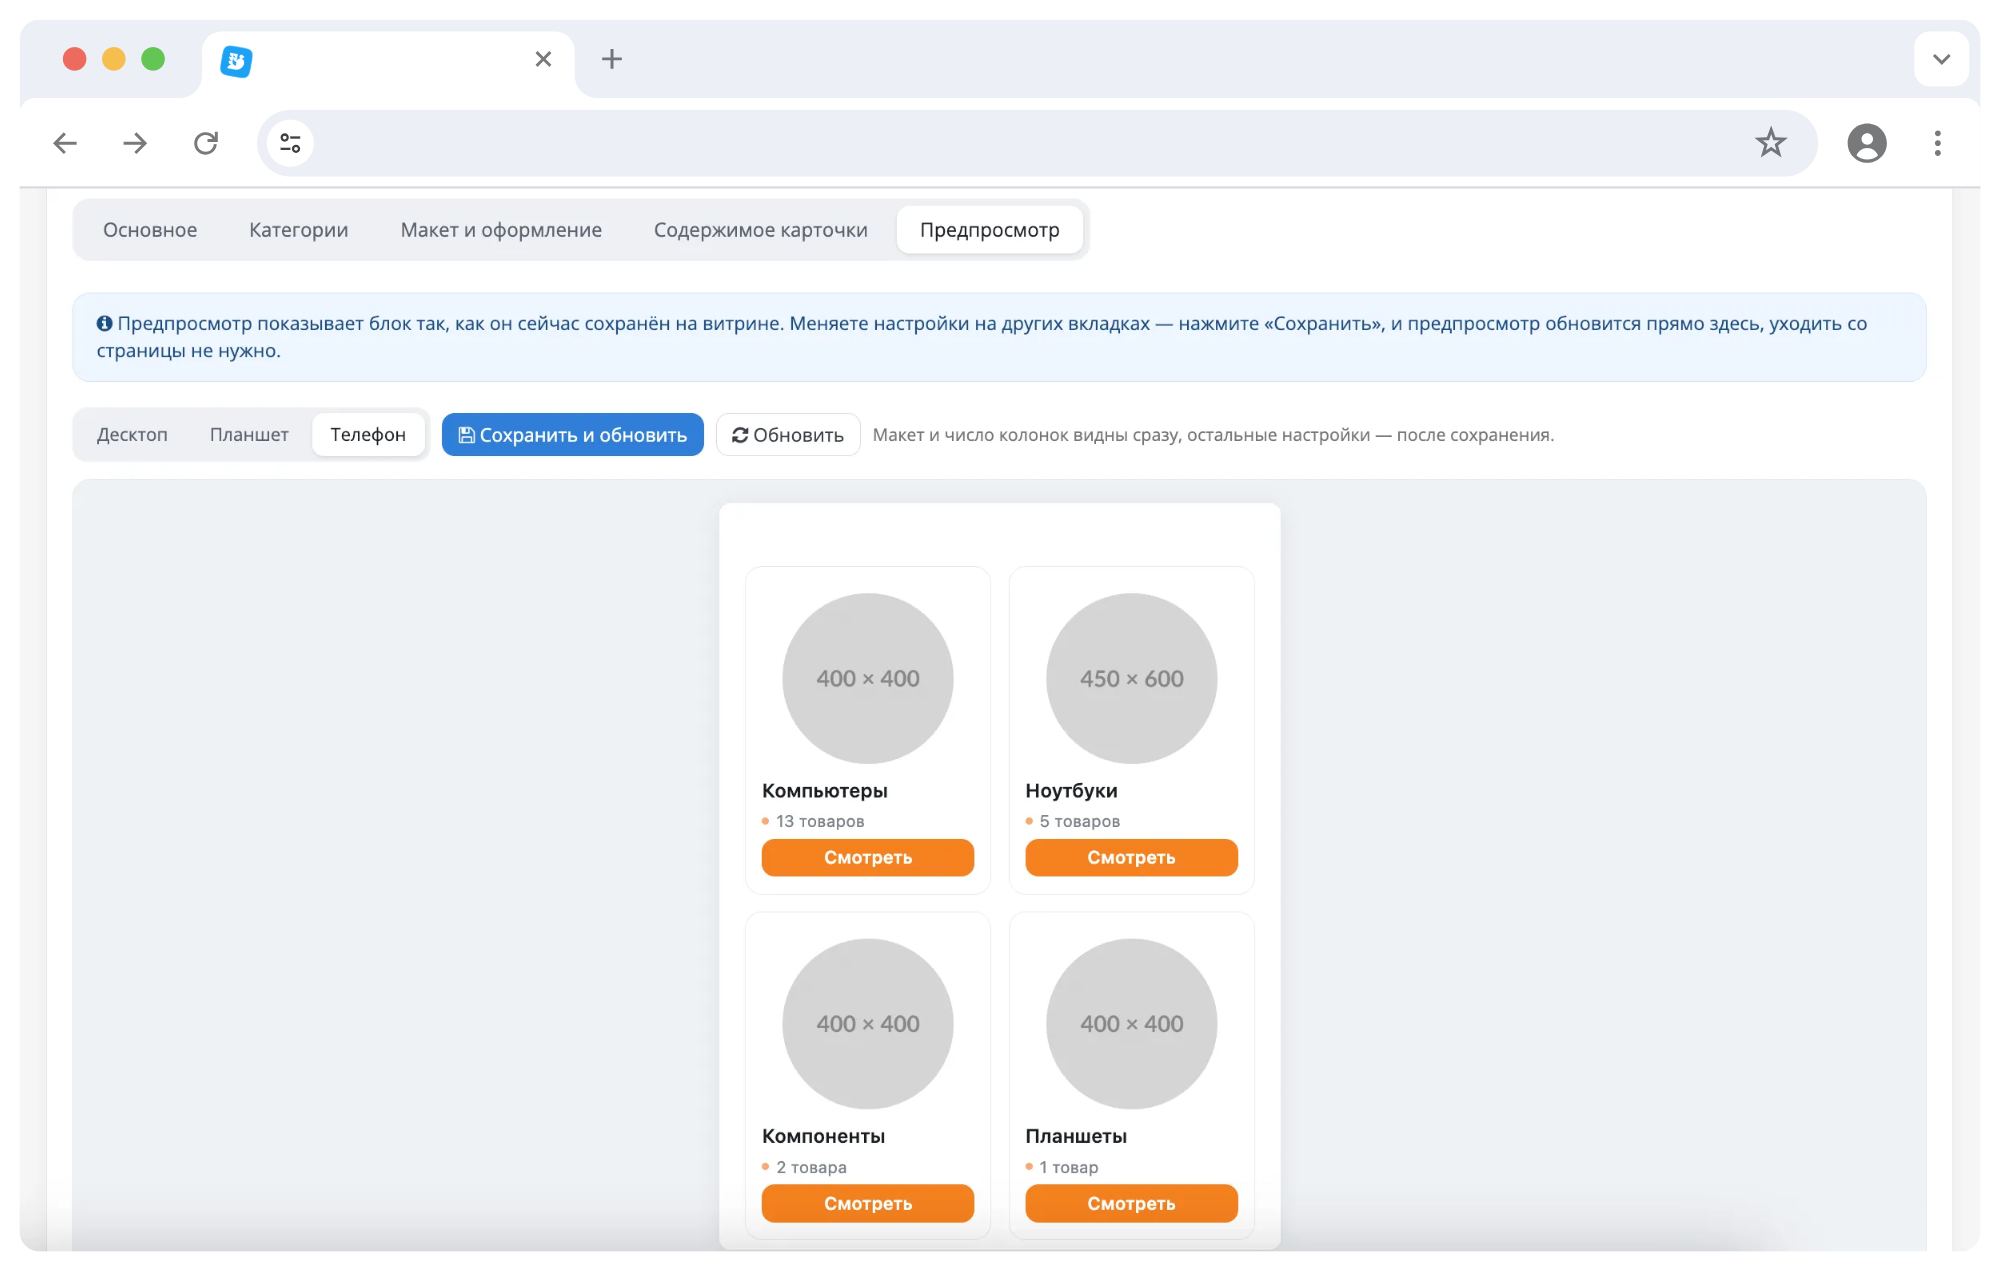The width and height of the screenshot is (2000, 1271).
Task: Click the Планшеты category title
Action: click(1076, 1137)
